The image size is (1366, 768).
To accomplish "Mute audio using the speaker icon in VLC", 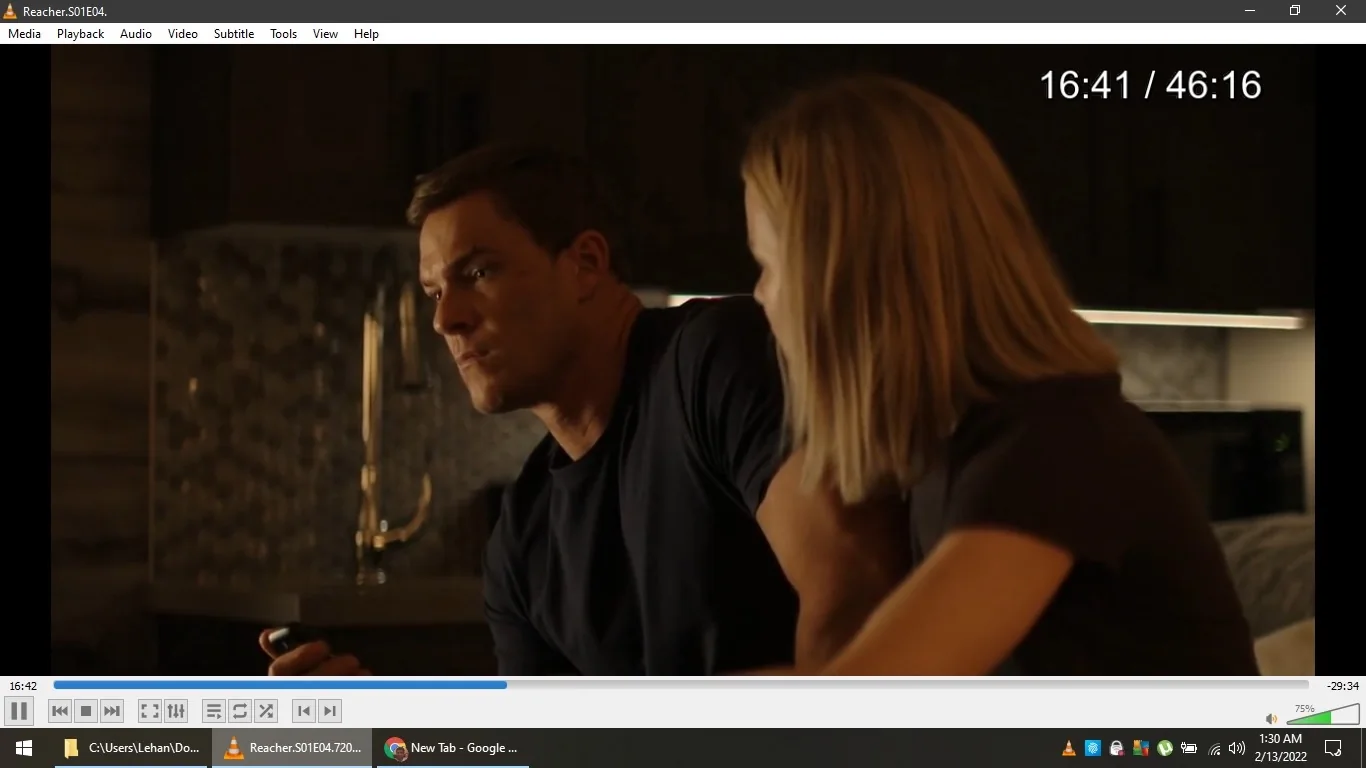I will point(1271,718).
